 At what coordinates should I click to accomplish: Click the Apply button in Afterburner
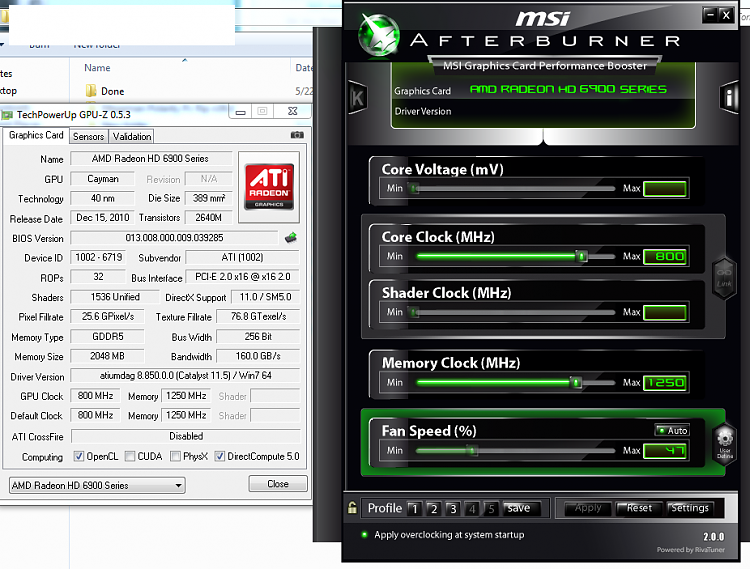[588, 508]
